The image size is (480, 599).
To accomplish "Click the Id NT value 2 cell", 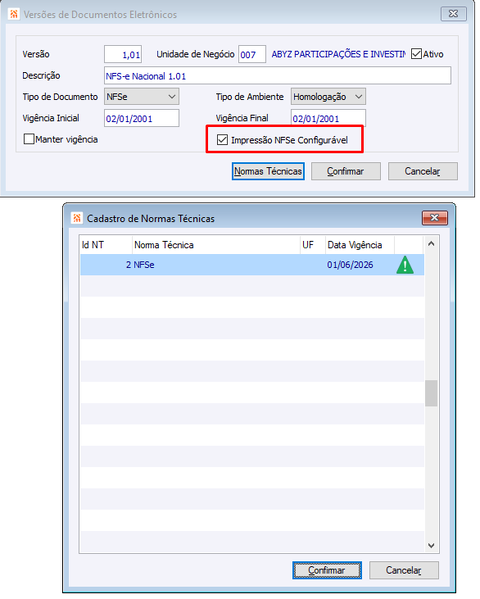I will click(106, 265).
